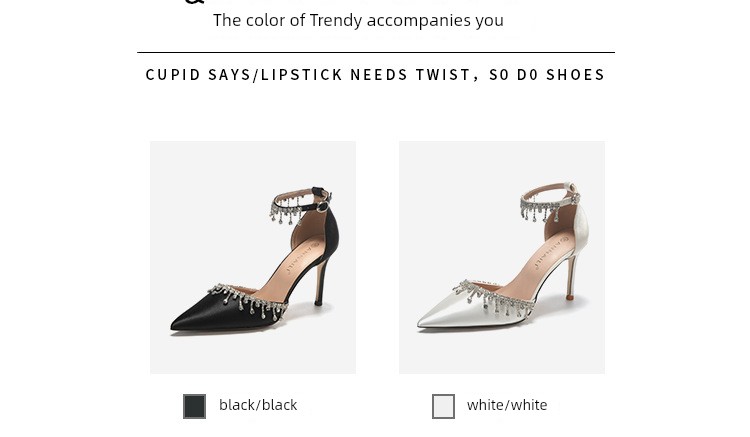750x437 pixels.
Task: Click the "CUPID SAYS/LIPSTICK NEEDS TWIST" tagline
Action: [x=375, y=75]
